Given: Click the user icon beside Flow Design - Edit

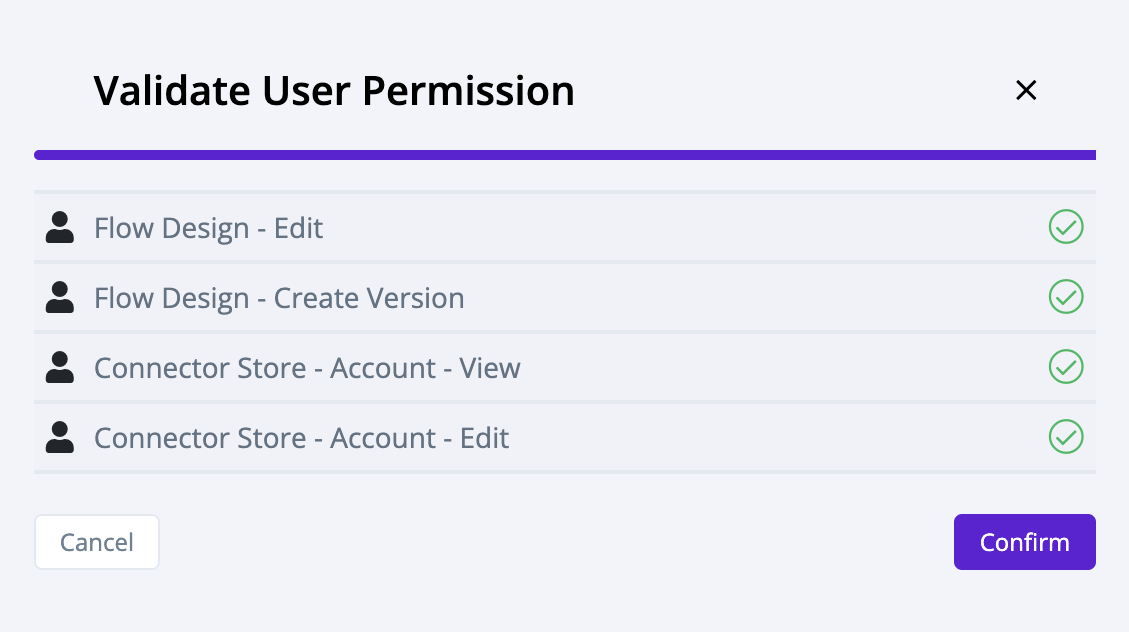Looking at the screenshot, I should point(59,227).
